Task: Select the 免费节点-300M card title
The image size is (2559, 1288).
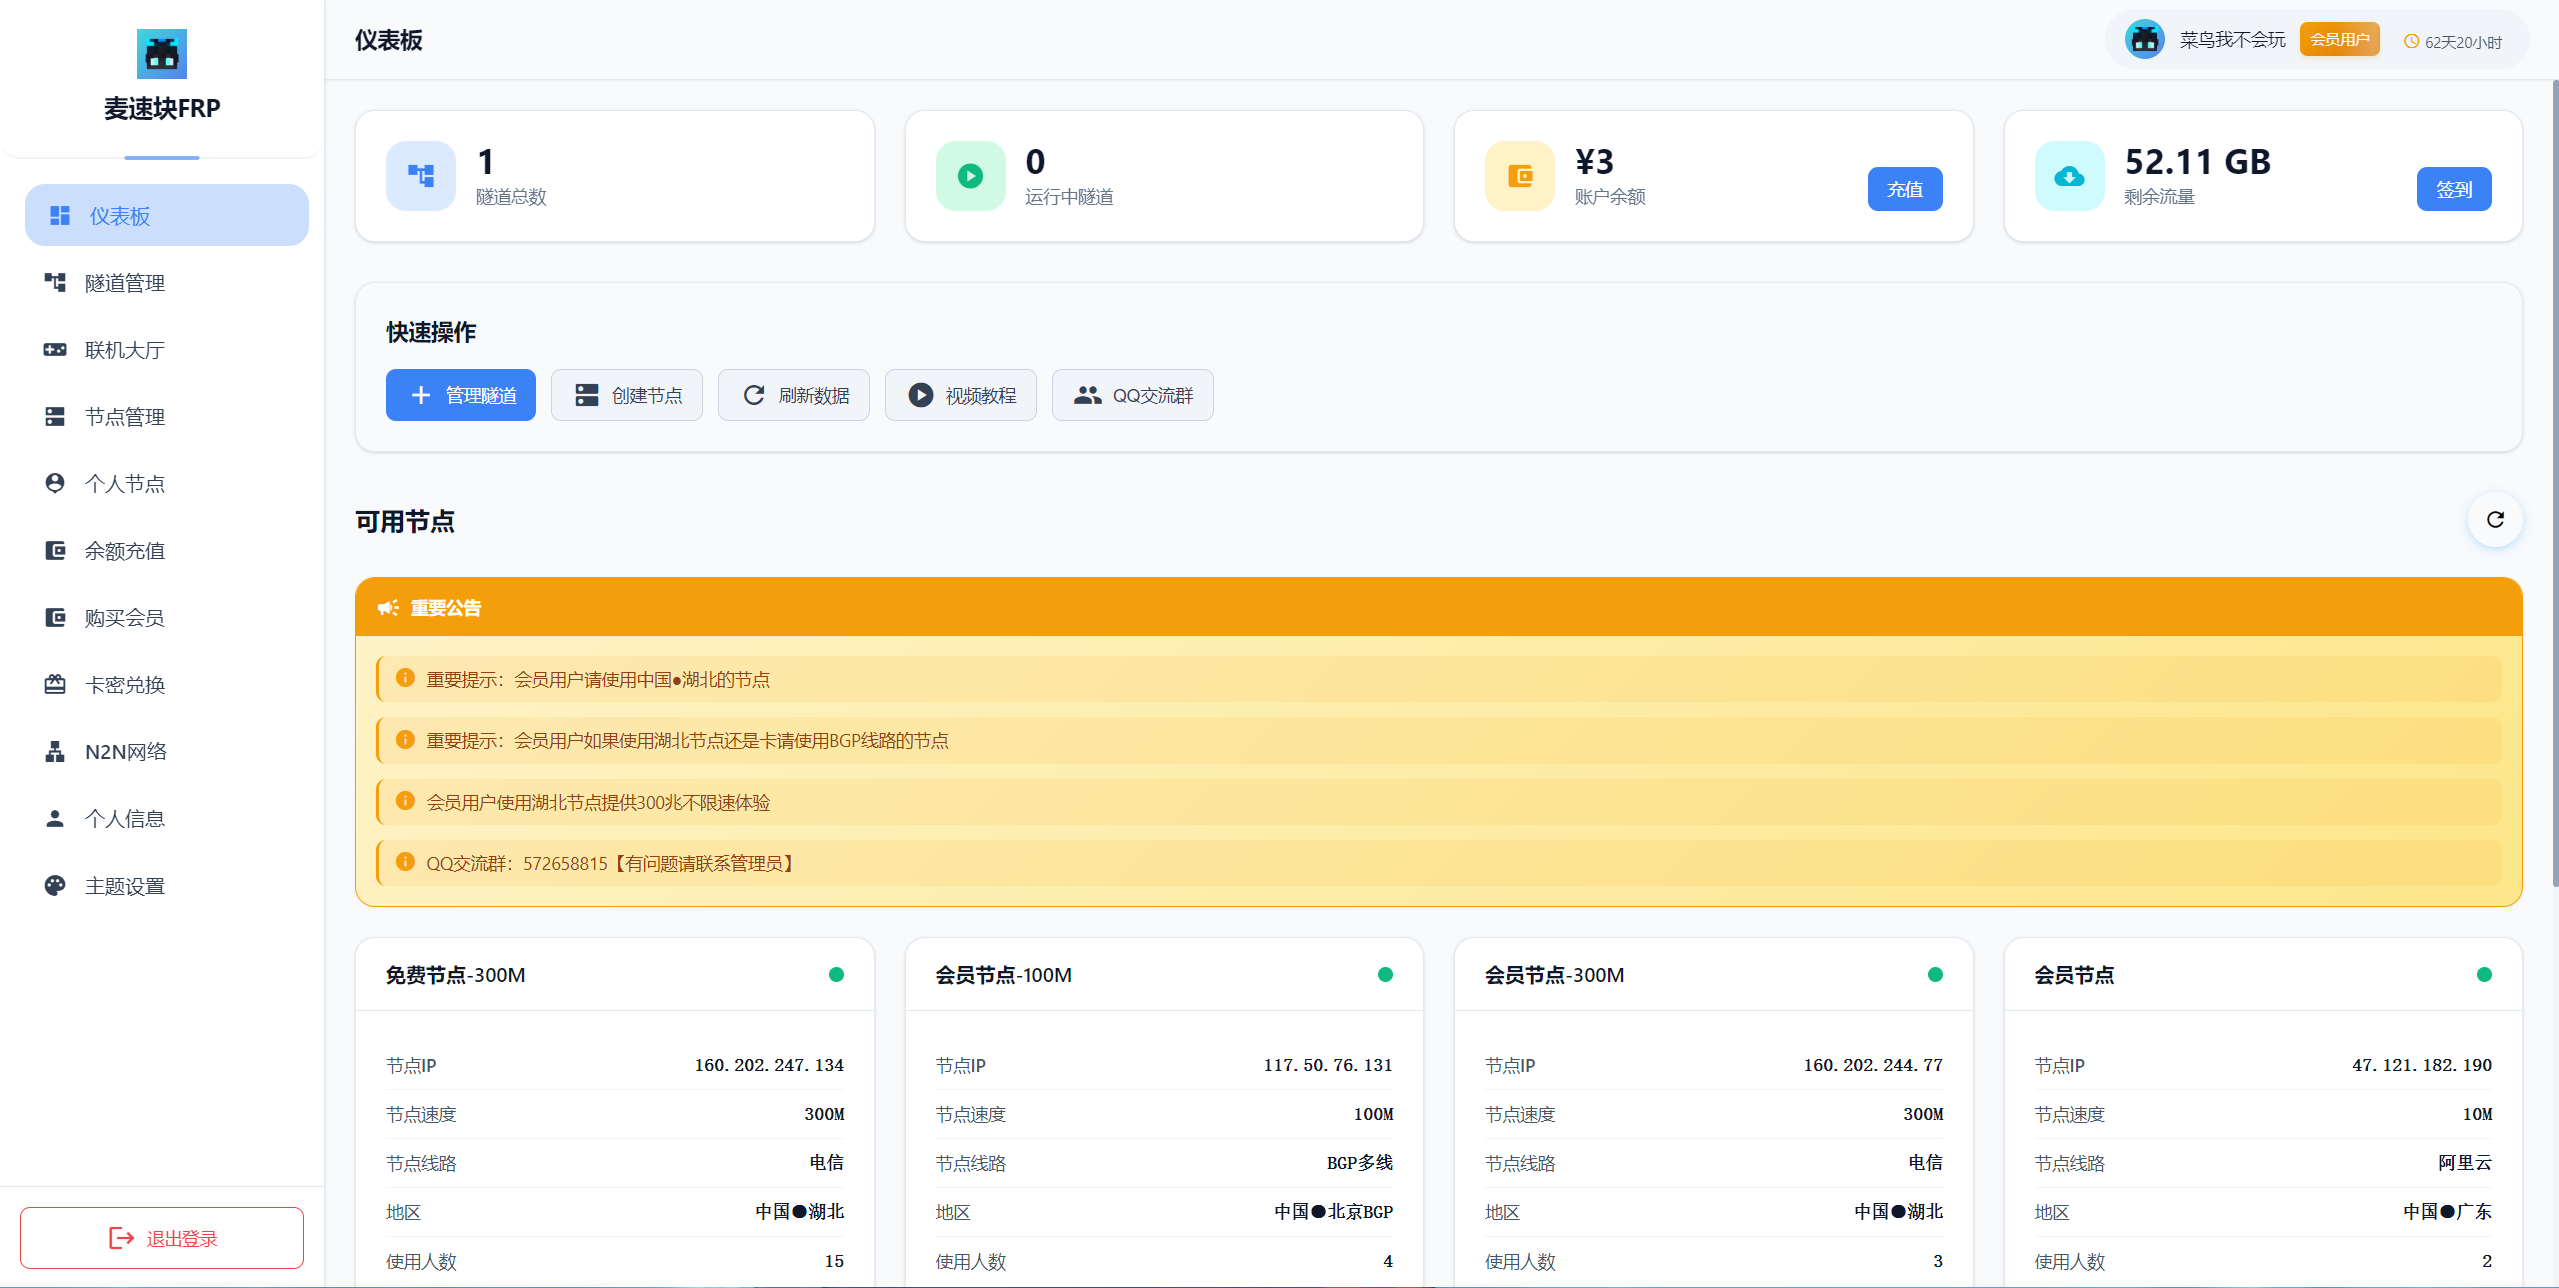Action: pos(456,975)
